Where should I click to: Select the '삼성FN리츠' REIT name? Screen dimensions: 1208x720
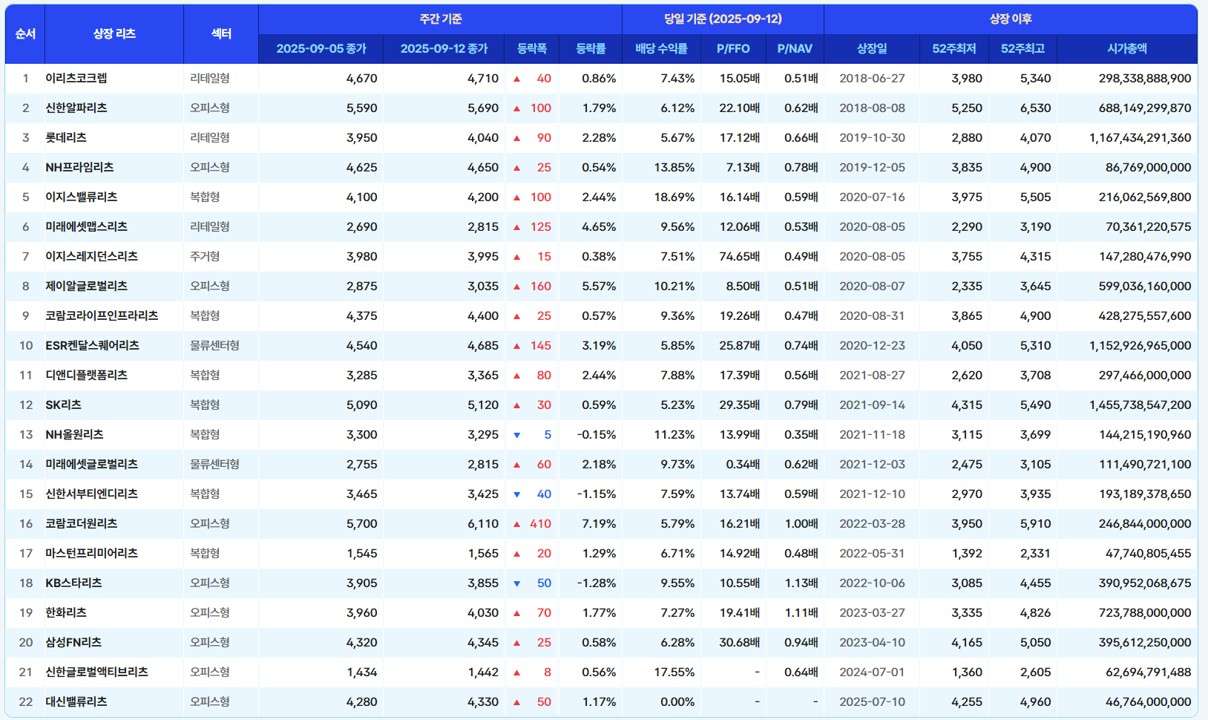point(74,643)
